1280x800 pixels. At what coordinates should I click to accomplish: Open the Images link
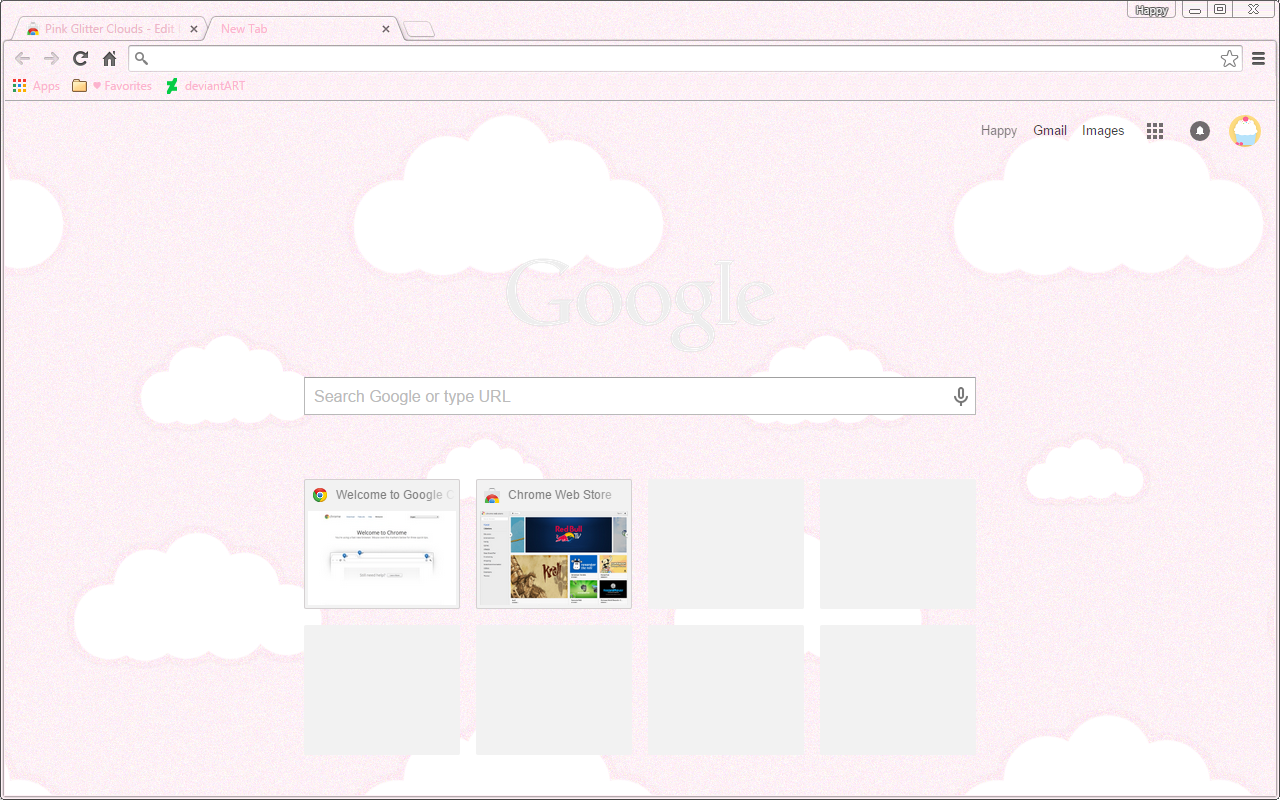[1103, 131]
